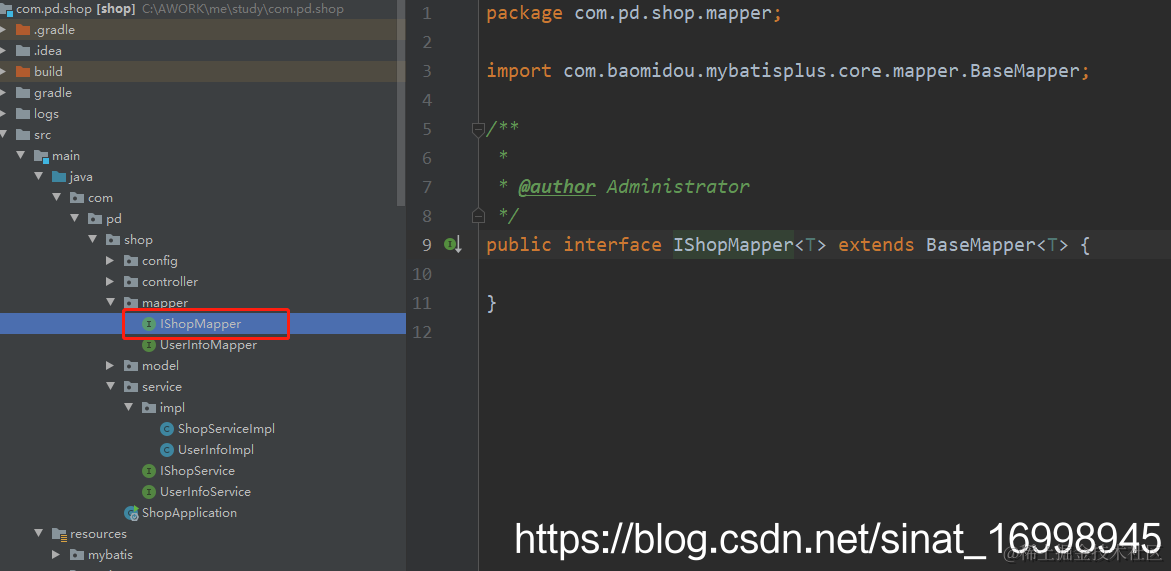1171x571 pixels.
Task: Click the IShopService interface icon
Action: [149, 471]
